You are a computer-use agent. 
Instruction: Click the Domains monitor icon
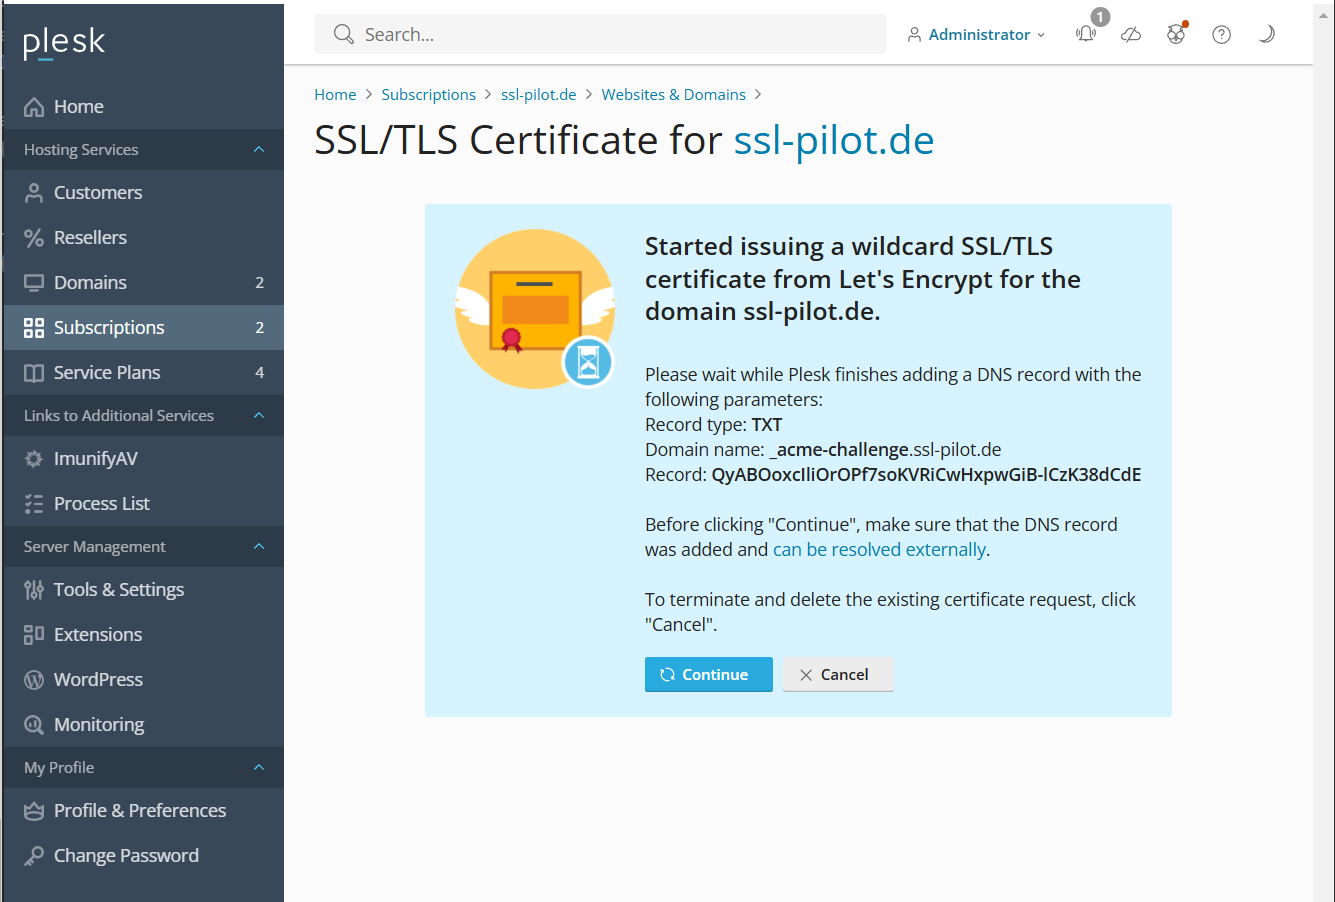click(34, 283)
